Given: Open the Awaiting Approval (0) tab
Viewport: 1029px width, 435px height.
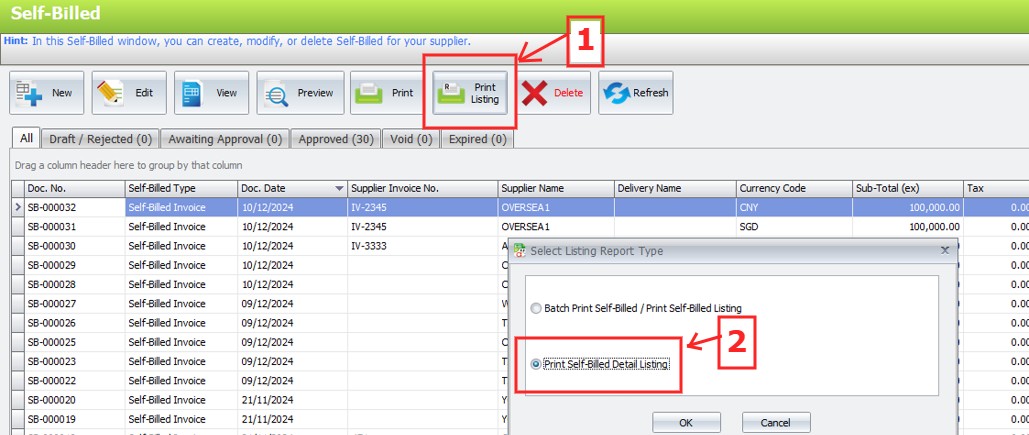Looking at the screenshot, I should coord(225,139).
